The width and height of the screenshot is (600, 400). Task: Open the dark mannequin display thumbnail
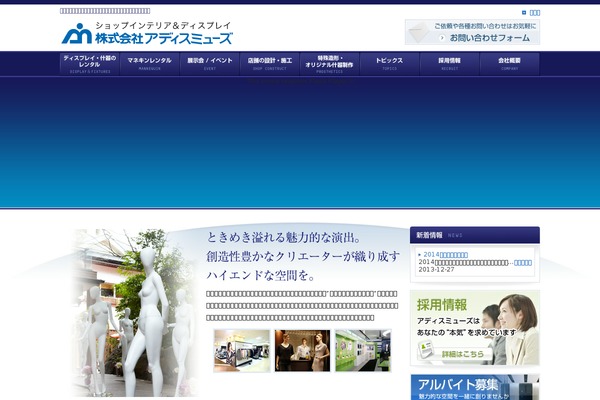[x=302, y=351]
